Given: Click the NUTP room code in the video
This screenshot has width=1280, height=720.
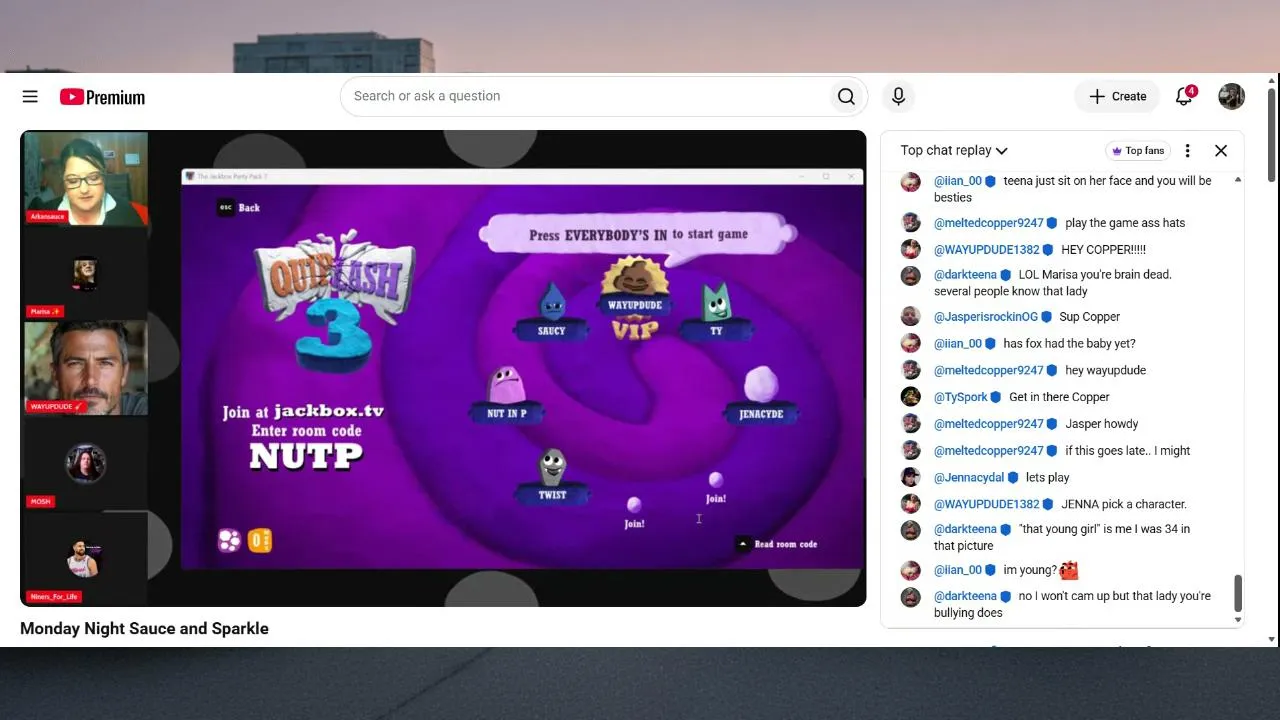Looking at the screenshot, I should click(x=306, y=456).
